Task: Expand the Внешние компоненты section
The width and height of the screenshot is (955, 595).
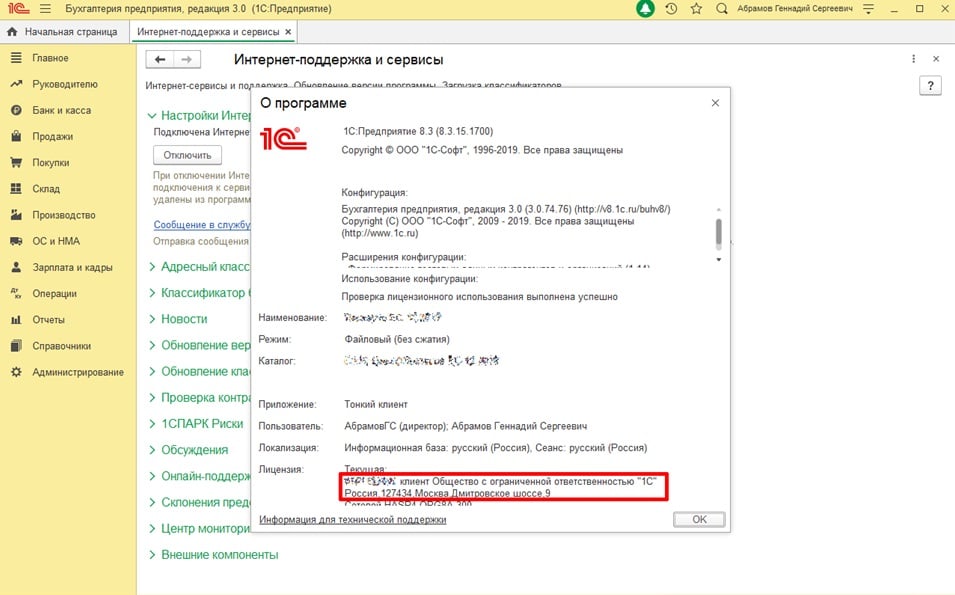Action: click(x=219, y=554)
